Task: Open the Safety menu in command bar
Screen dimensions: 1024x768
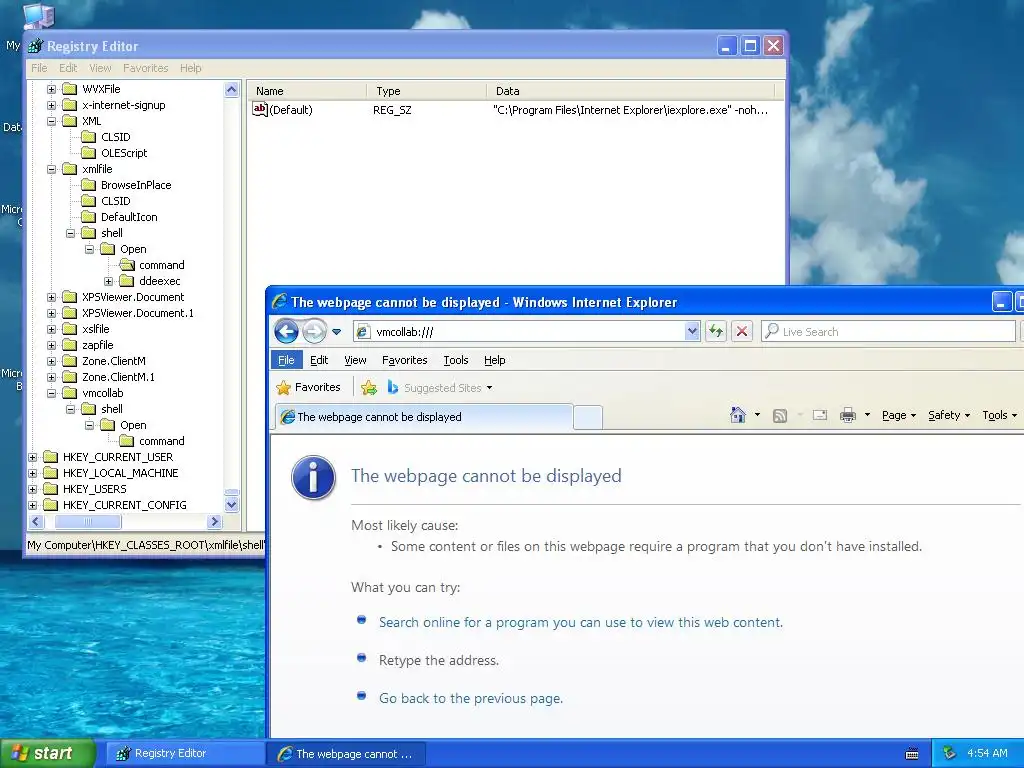Action: tap(949, 415)
